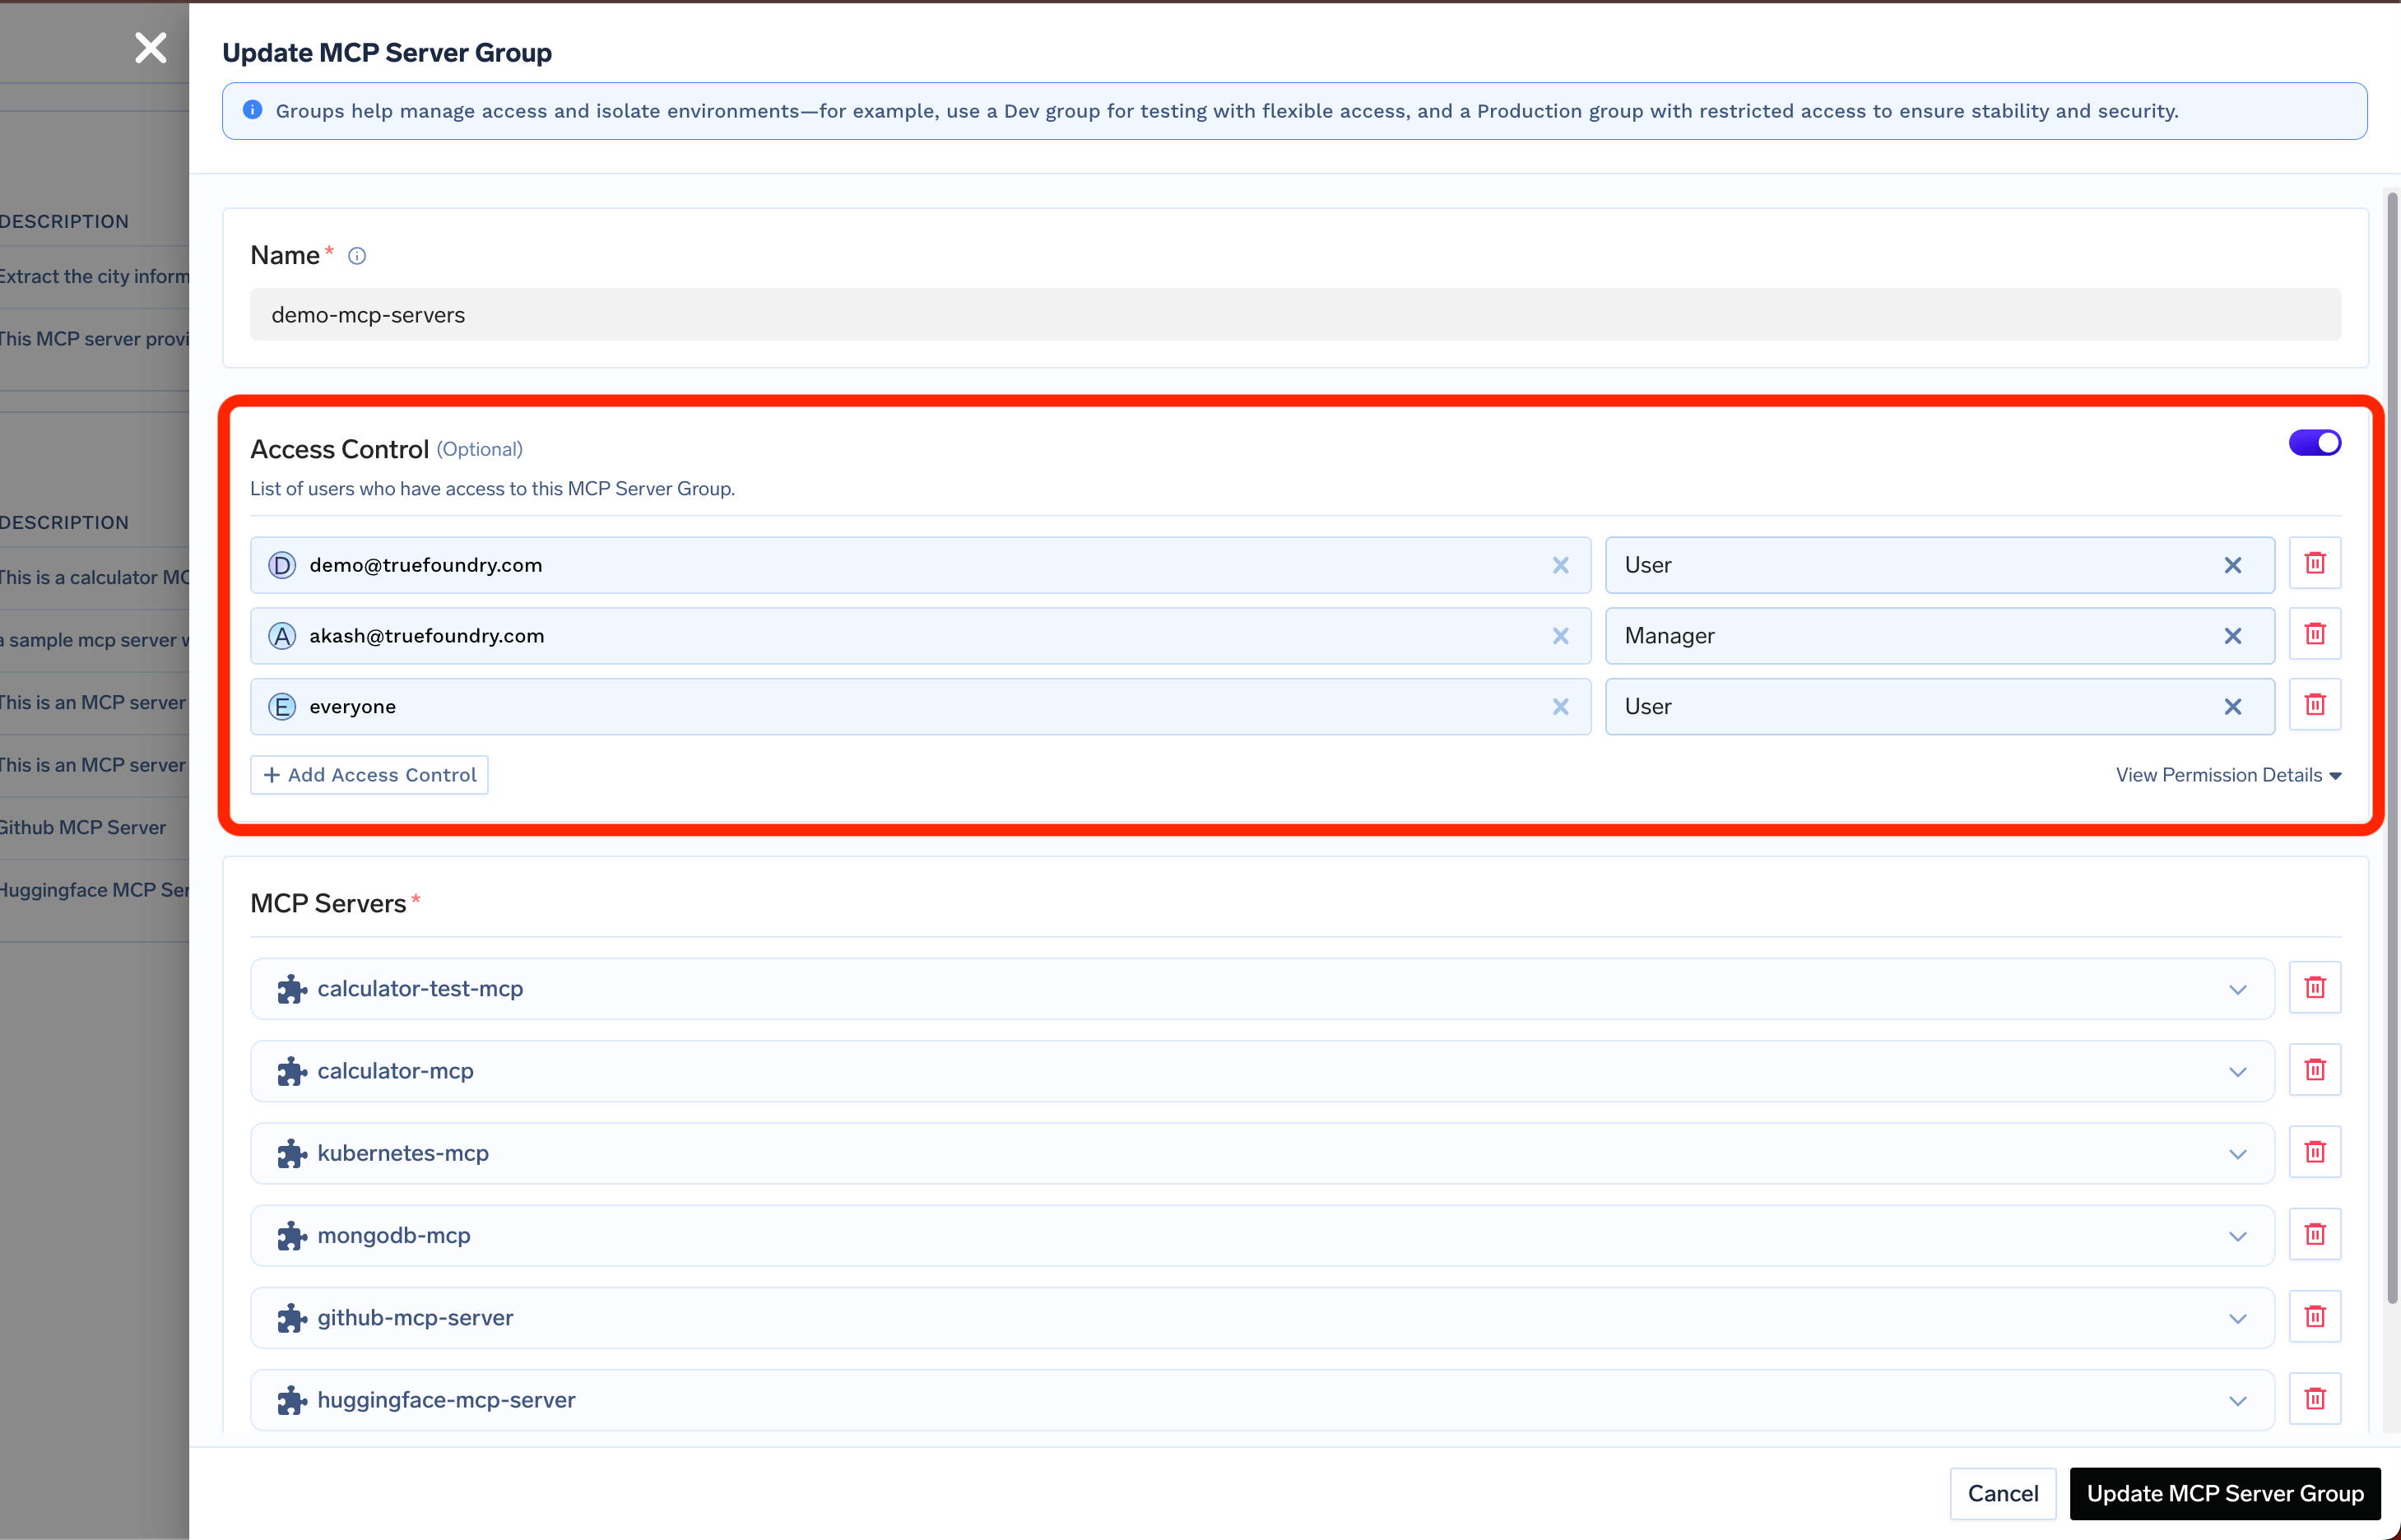Image resolution: width=2401 pixels, height=1540 pixels.
Task: Clear the everyone subject field
Action: [1560, 707]
